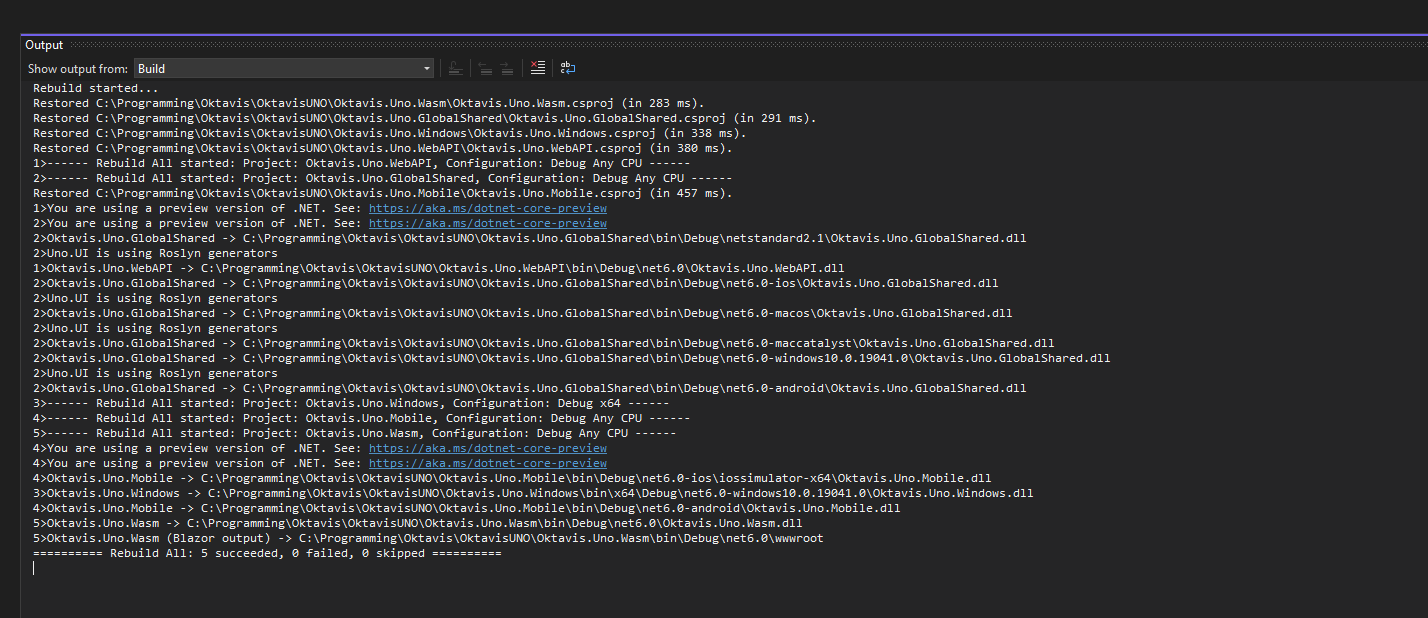This screenshot has height=618, width=1428.
Task: Follow the last dotnet-core-preview link
Action: [x=487, y=462]
